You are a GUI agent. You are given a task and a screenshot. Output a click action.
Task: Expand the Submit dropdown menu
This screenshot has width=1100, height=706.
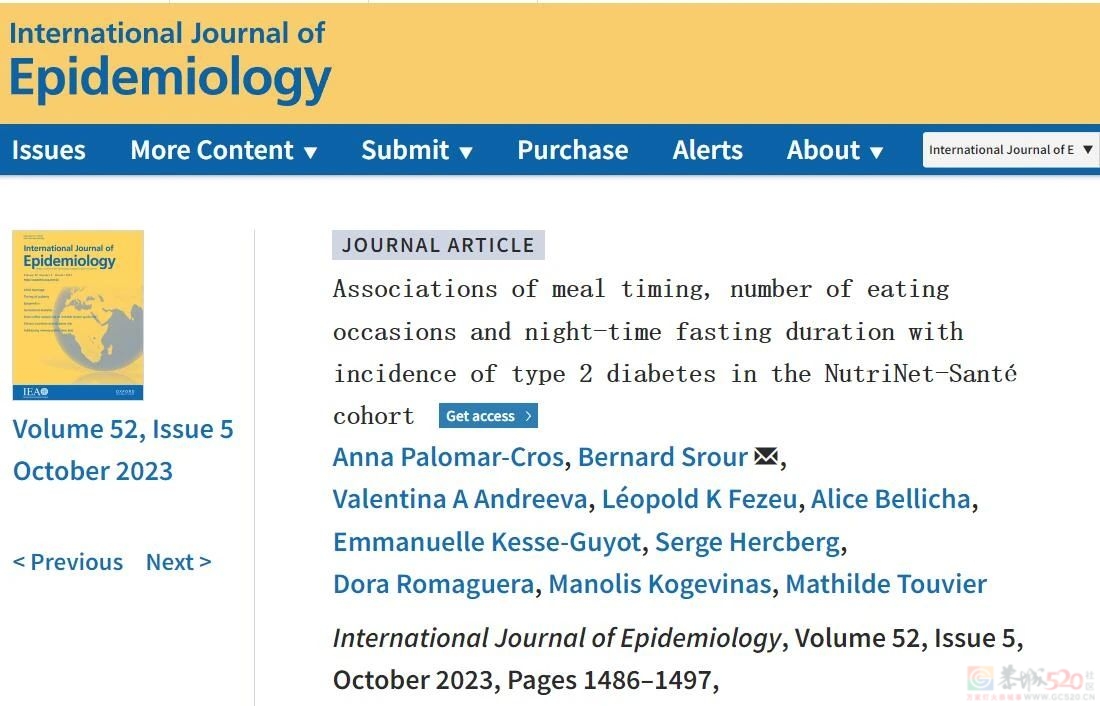[416, 151]
